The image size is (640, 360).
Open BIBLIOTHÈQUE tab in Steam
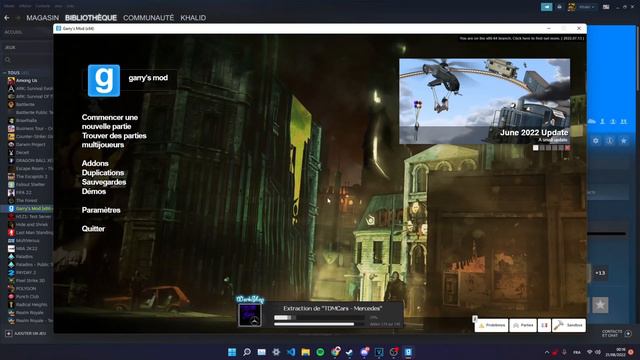[x=91, y=18]
